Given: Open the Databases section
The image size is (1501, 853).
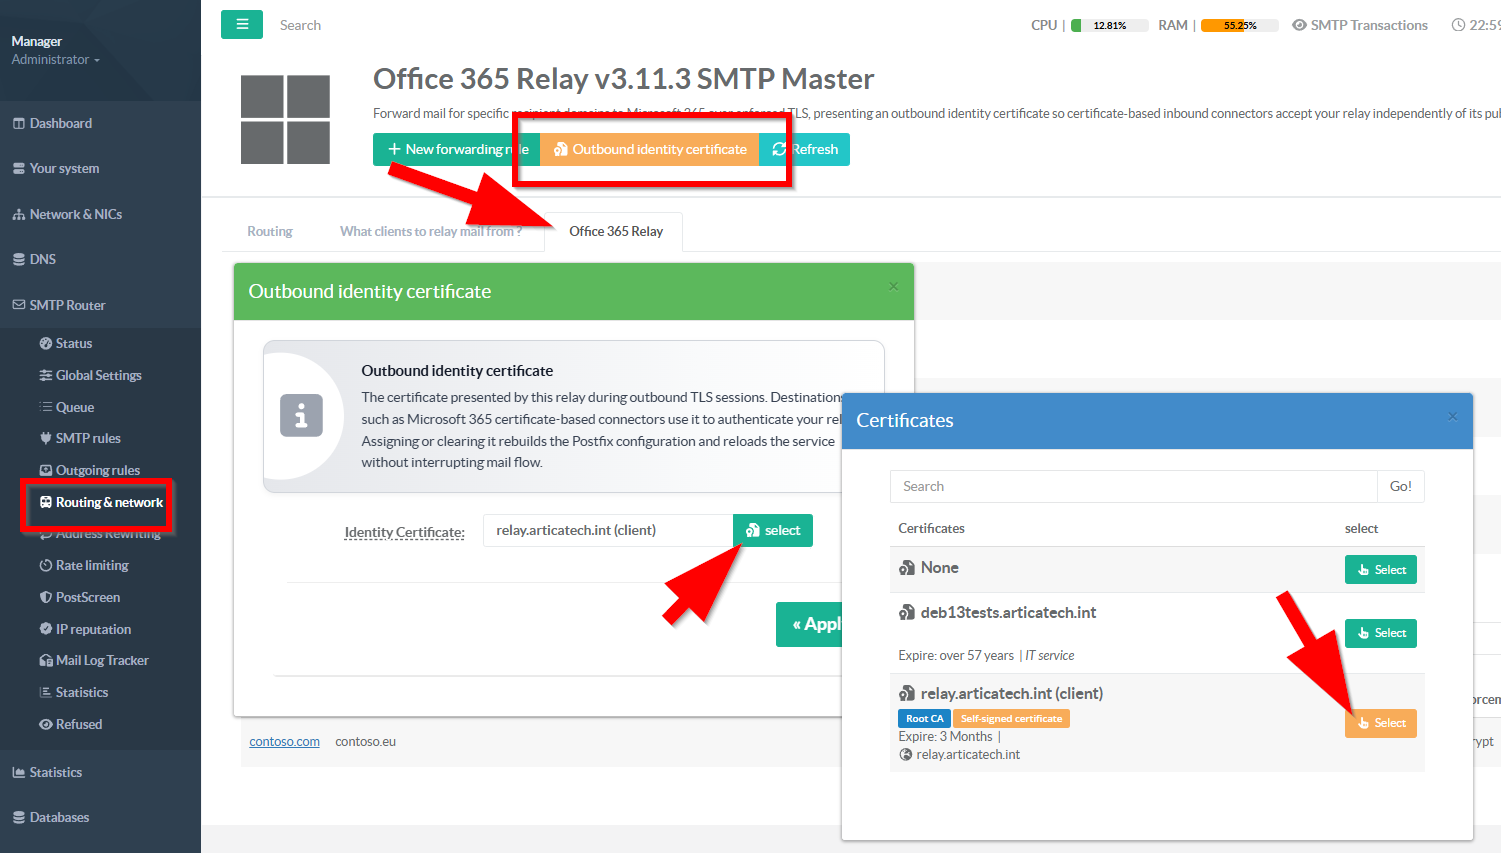Looking at the screenshot, I should [51, 817].
